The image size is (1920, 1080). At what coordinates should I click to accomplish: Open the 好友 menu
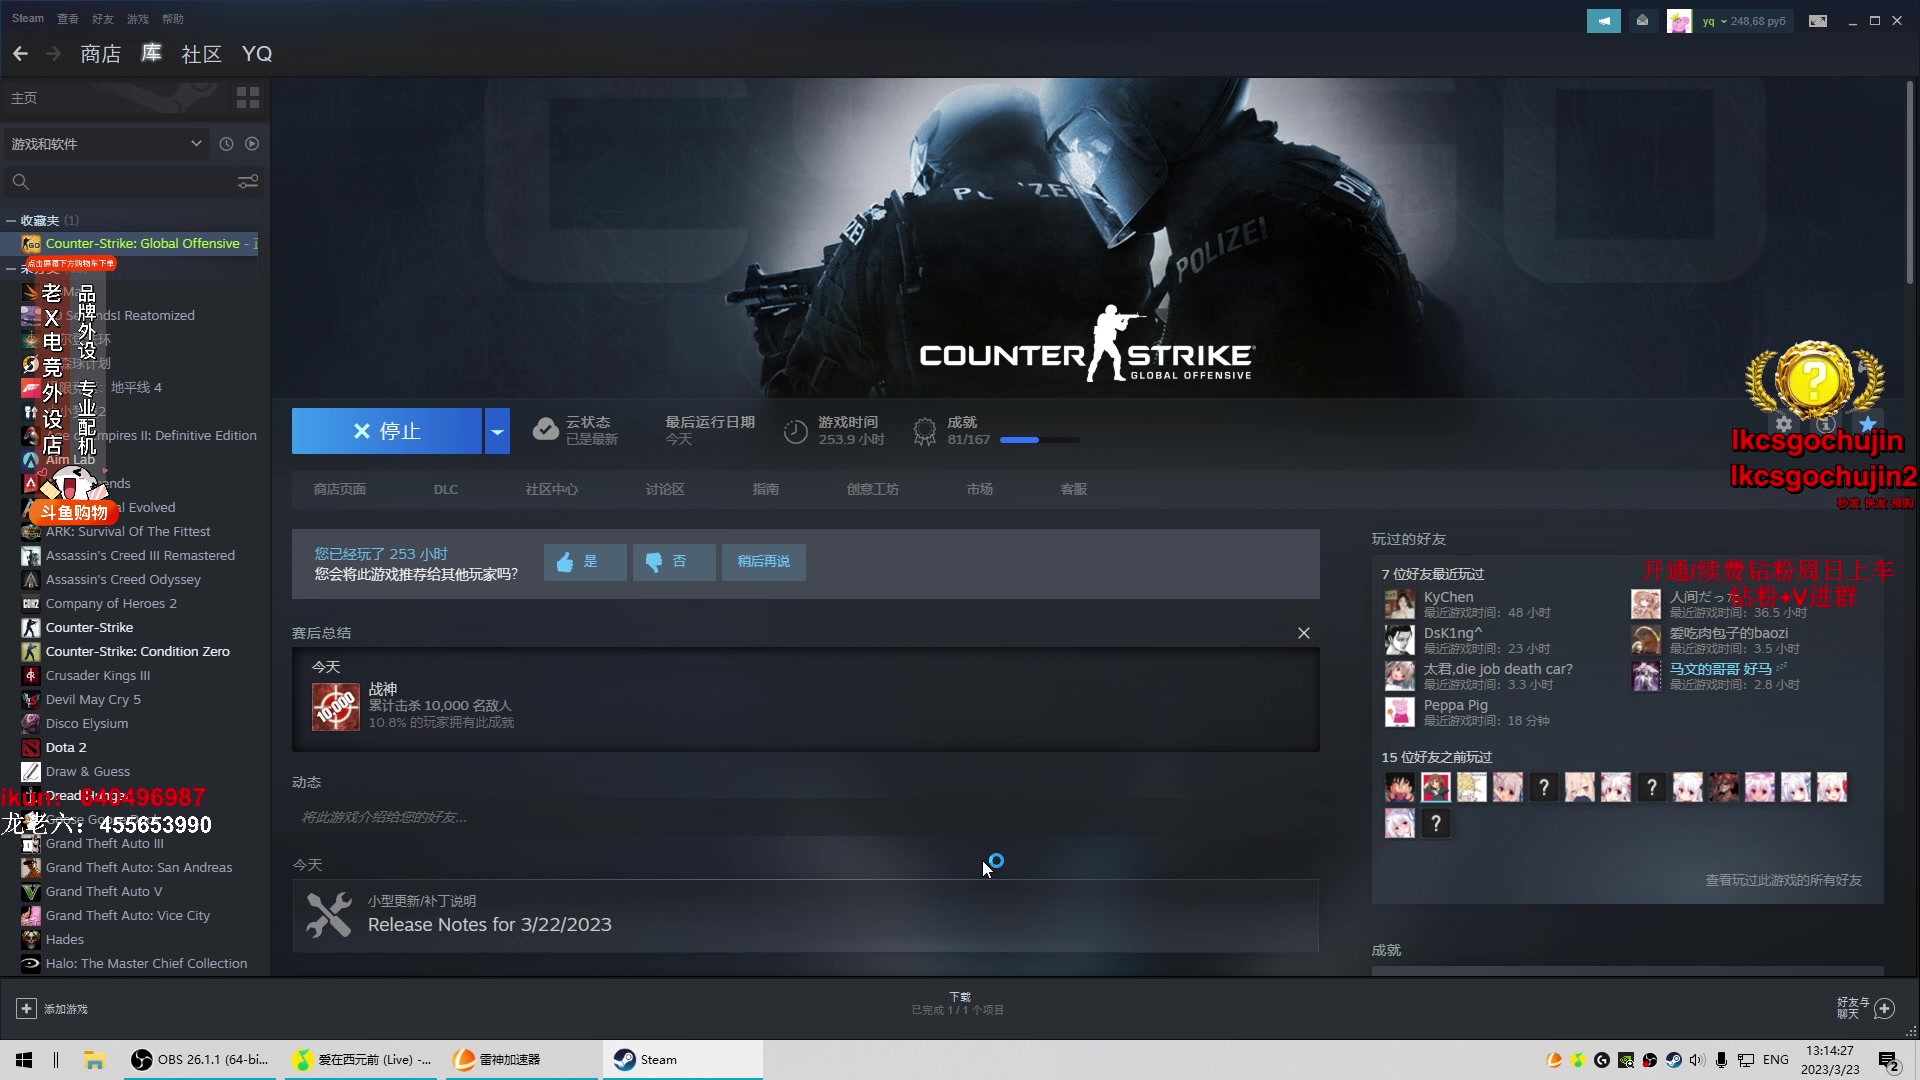click(x=103, y=19)
